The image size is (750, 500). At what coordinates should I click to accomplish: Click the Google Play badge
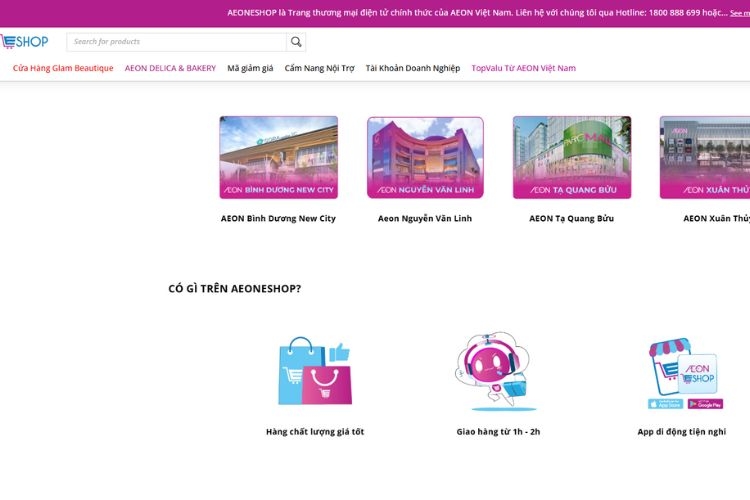[705, 404]
